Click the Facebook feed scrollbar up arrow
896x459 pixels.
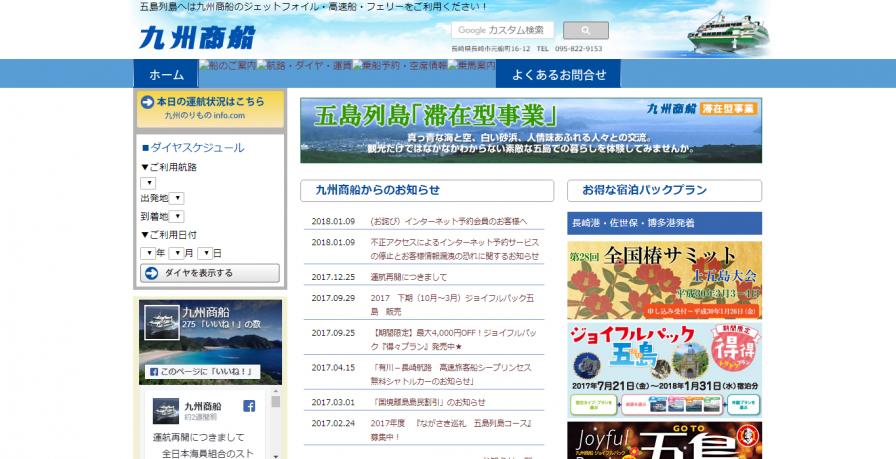[x=275, y=392]
